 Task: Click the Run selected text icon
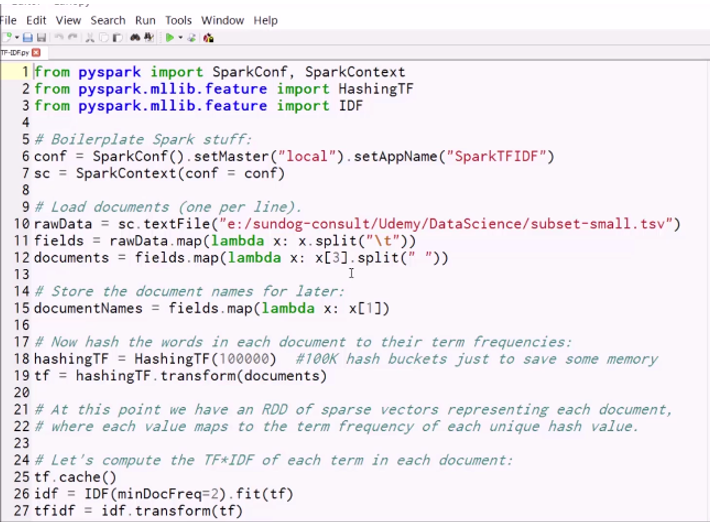(x=192, y=38)
